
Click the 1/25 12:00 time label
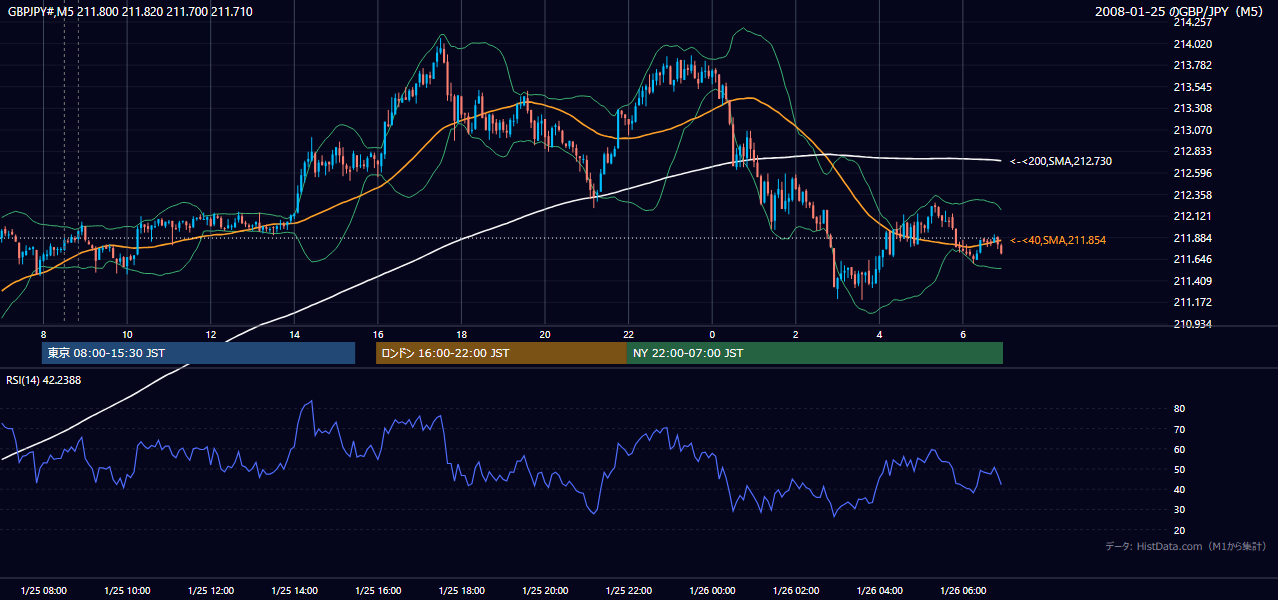click(211, 590)
